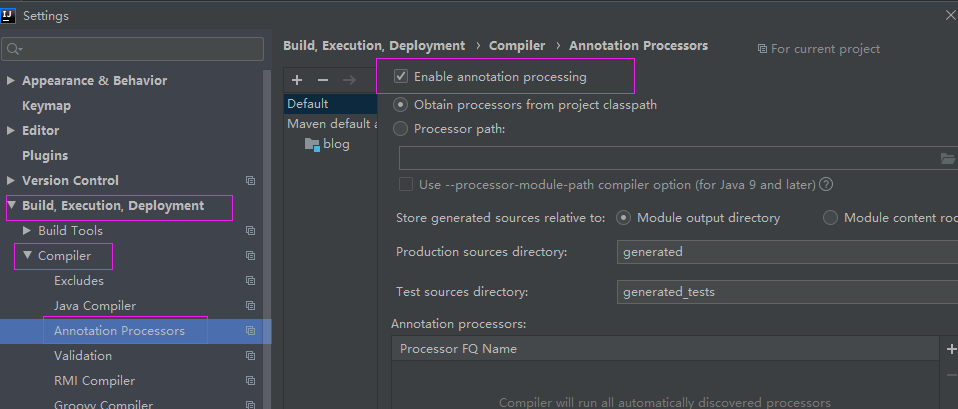Click the remove profile minus icon
The image size is (958, 409).
point(322,80)
